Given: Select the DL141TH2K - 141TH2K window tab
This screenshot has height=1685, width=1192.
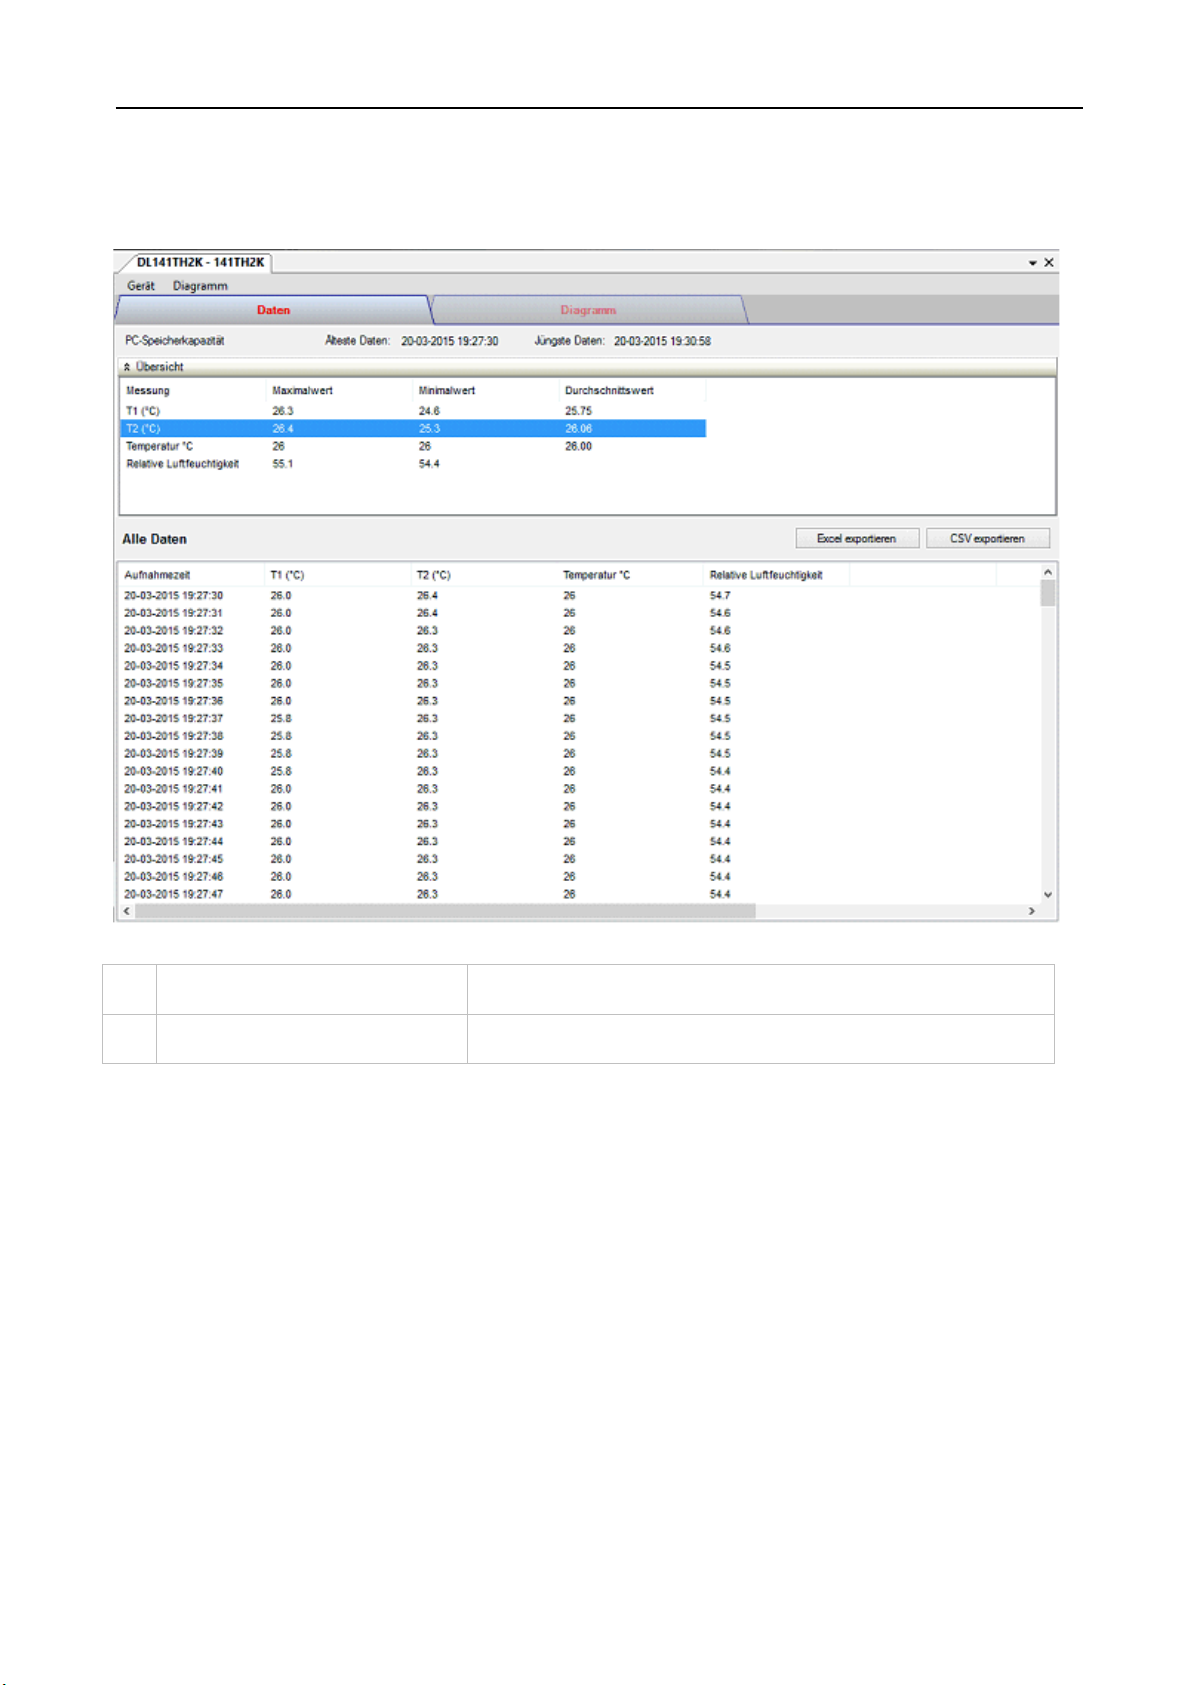Looking at the screenshot, I should pyautogui.click(x=200, y=263).
